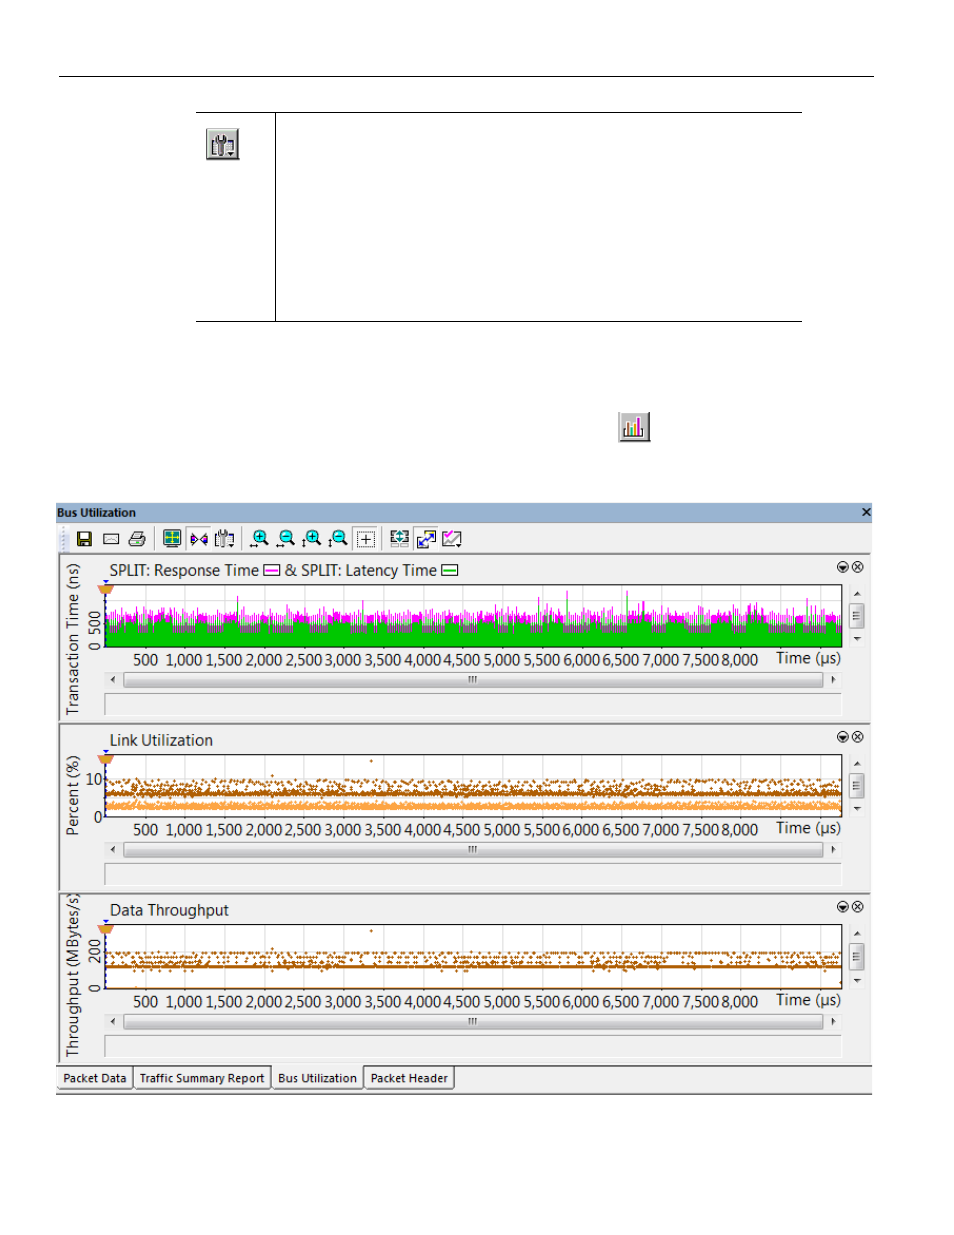Click the right scroll arrow under Response Time graph

point(833,680)
